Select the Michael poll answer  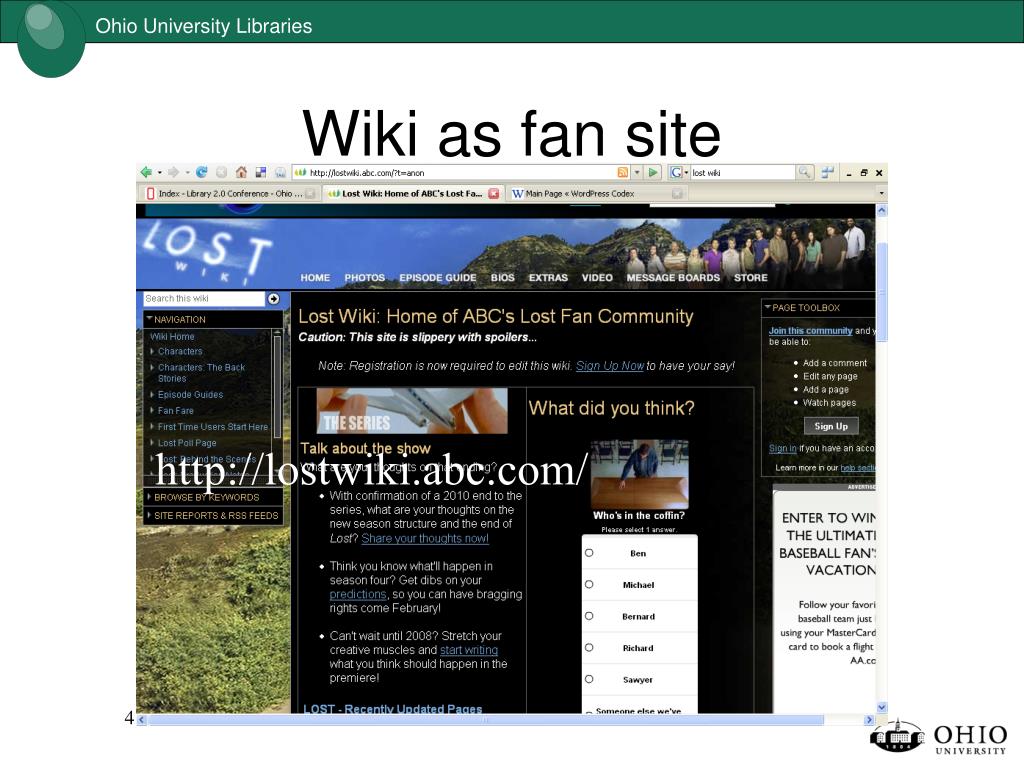[x=589, y=584]
